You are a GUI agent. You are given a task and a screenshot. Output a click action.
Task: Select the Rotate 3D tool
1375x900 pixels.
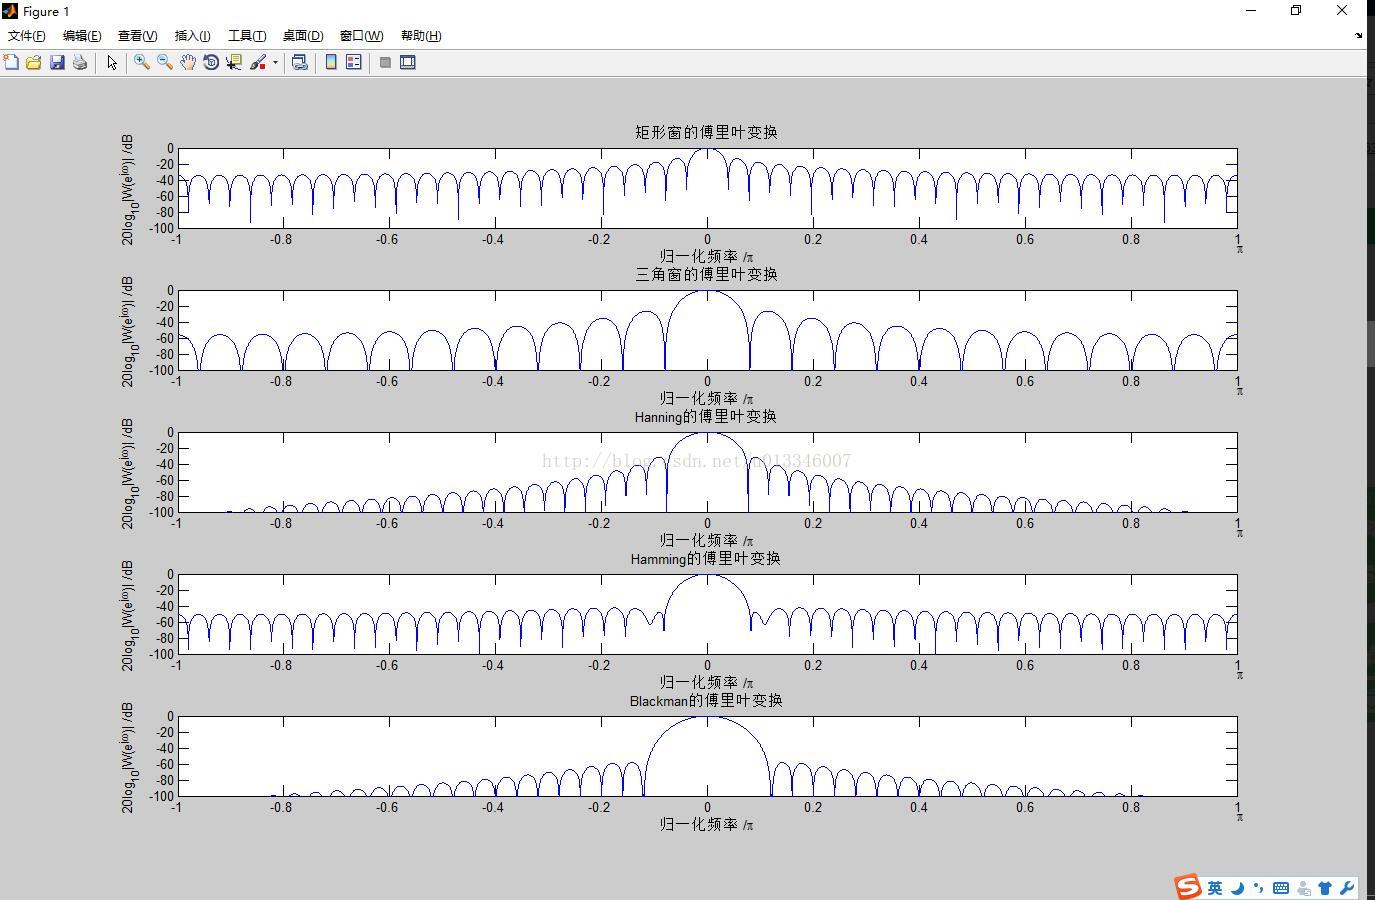tap(211, 61)
